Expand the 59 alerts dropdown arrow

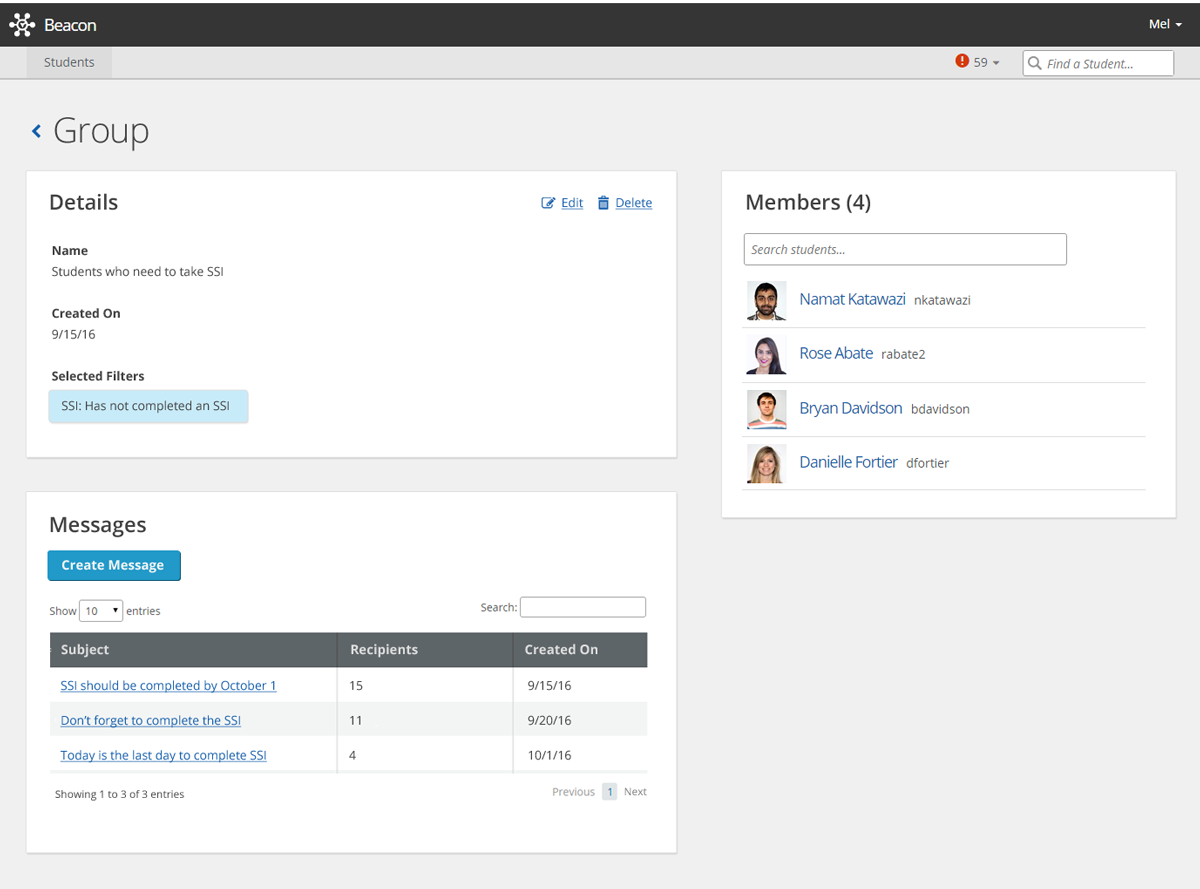click(x=993, y=62)
